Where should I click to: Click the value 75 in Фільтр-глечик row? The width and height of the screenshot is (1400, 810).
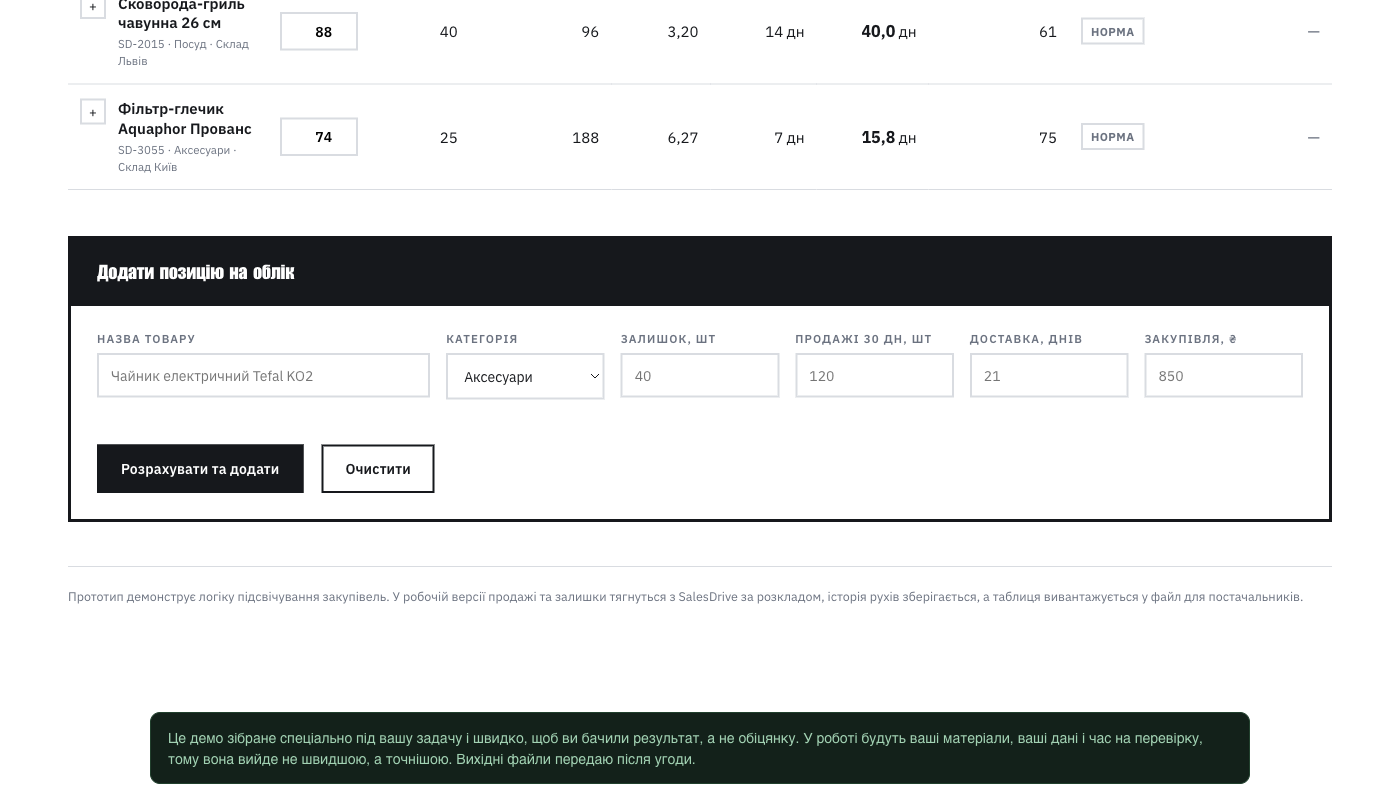1048,138
